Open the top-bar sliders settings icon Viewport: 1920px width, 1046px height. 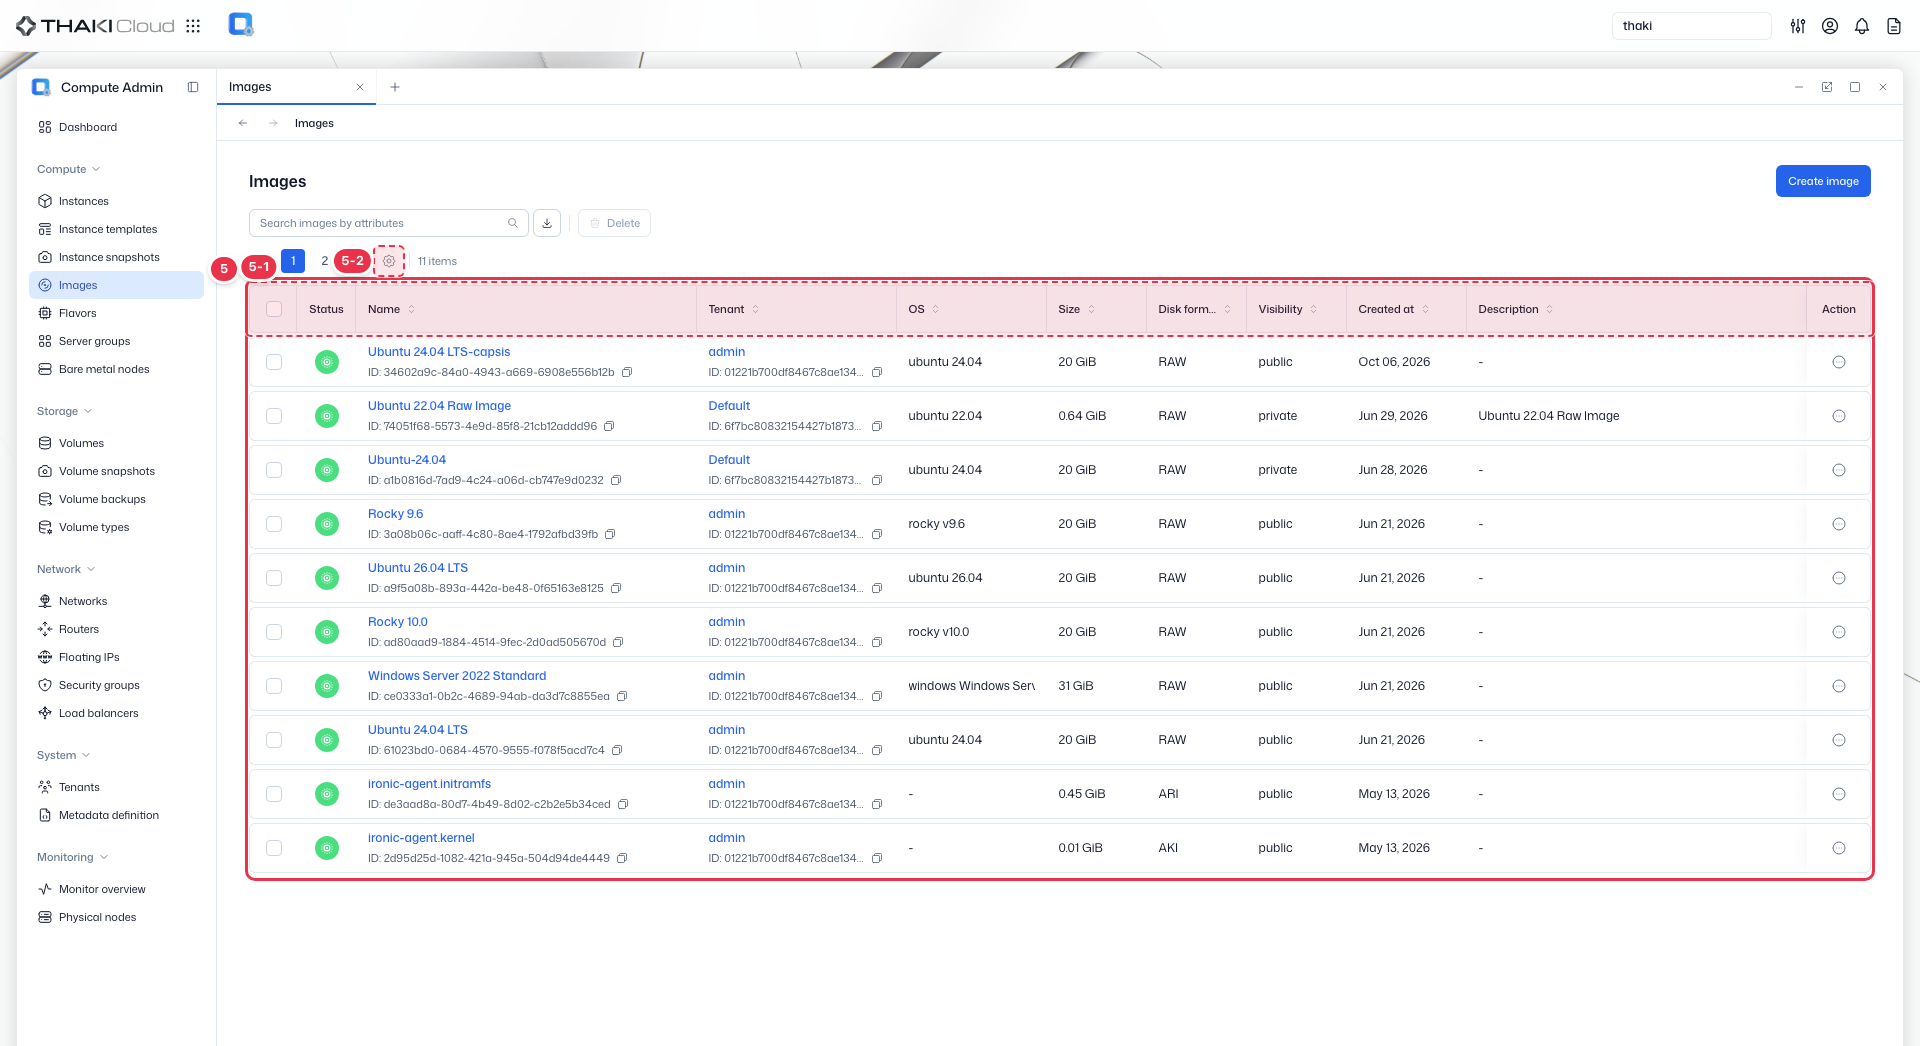tap(1798, 26)
